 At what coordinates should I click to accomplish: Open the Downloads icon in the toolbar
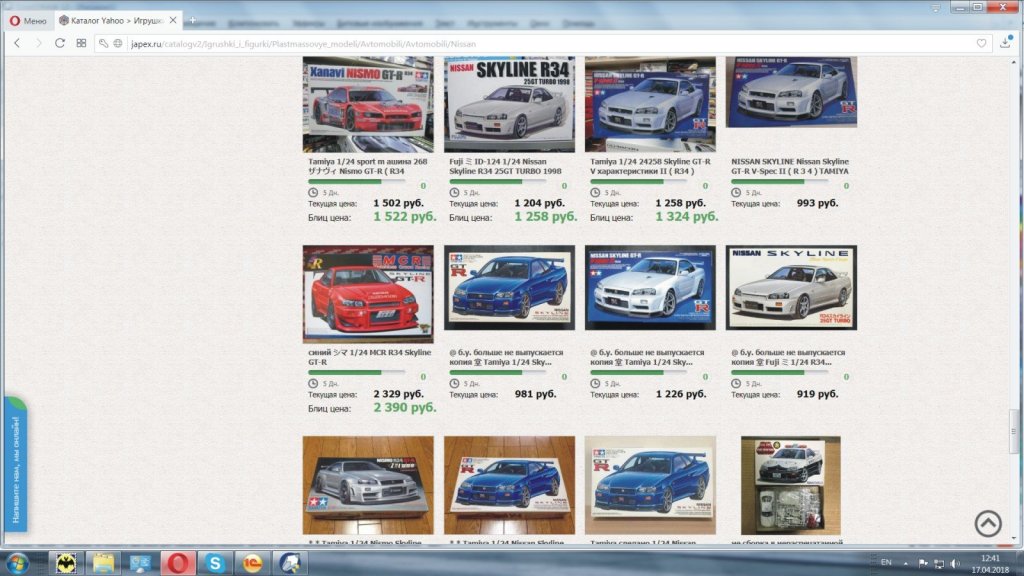(x=1006, y=43)
